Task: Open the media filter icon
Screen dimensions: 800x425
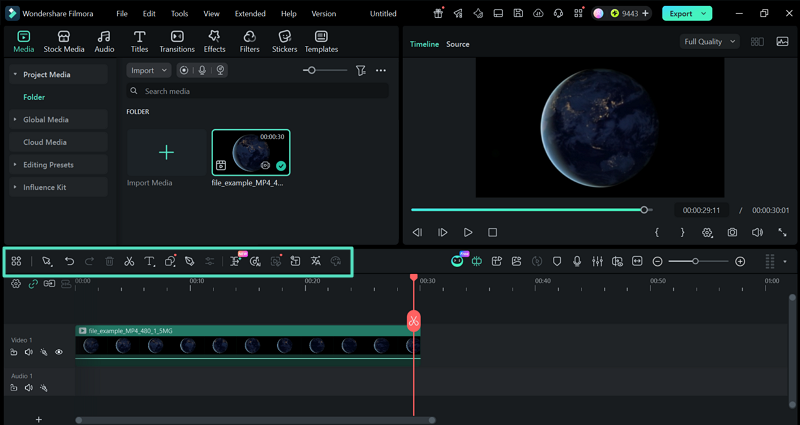Action: coord(361,70)
